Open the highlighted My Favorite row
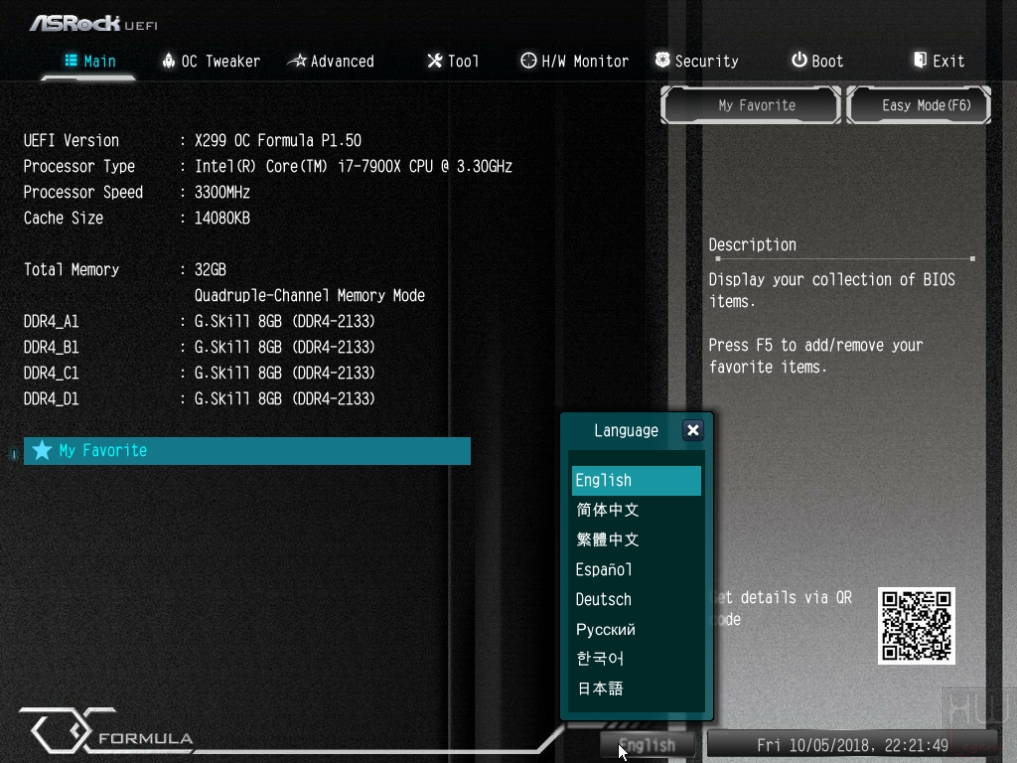1017x763 pixels. point(247,451)
